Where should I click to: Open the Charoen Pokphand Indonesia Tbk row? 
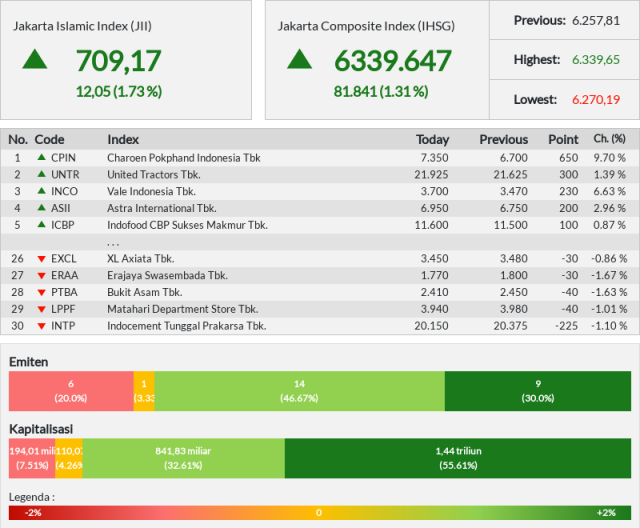pyautogui.click(x=183, y=157)
